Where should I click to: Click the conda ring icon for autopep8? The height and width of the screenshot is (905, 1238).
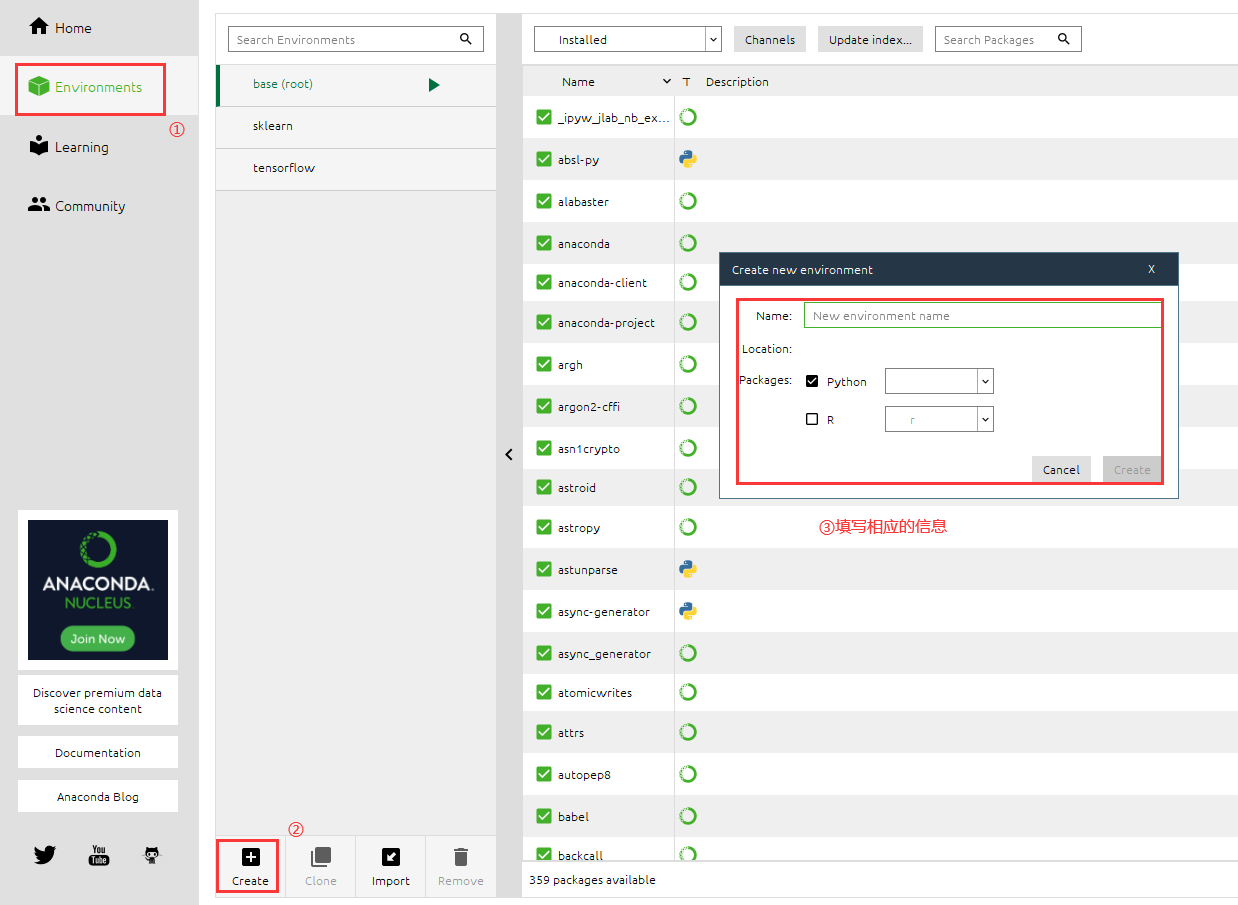click(x=688, y=774)
